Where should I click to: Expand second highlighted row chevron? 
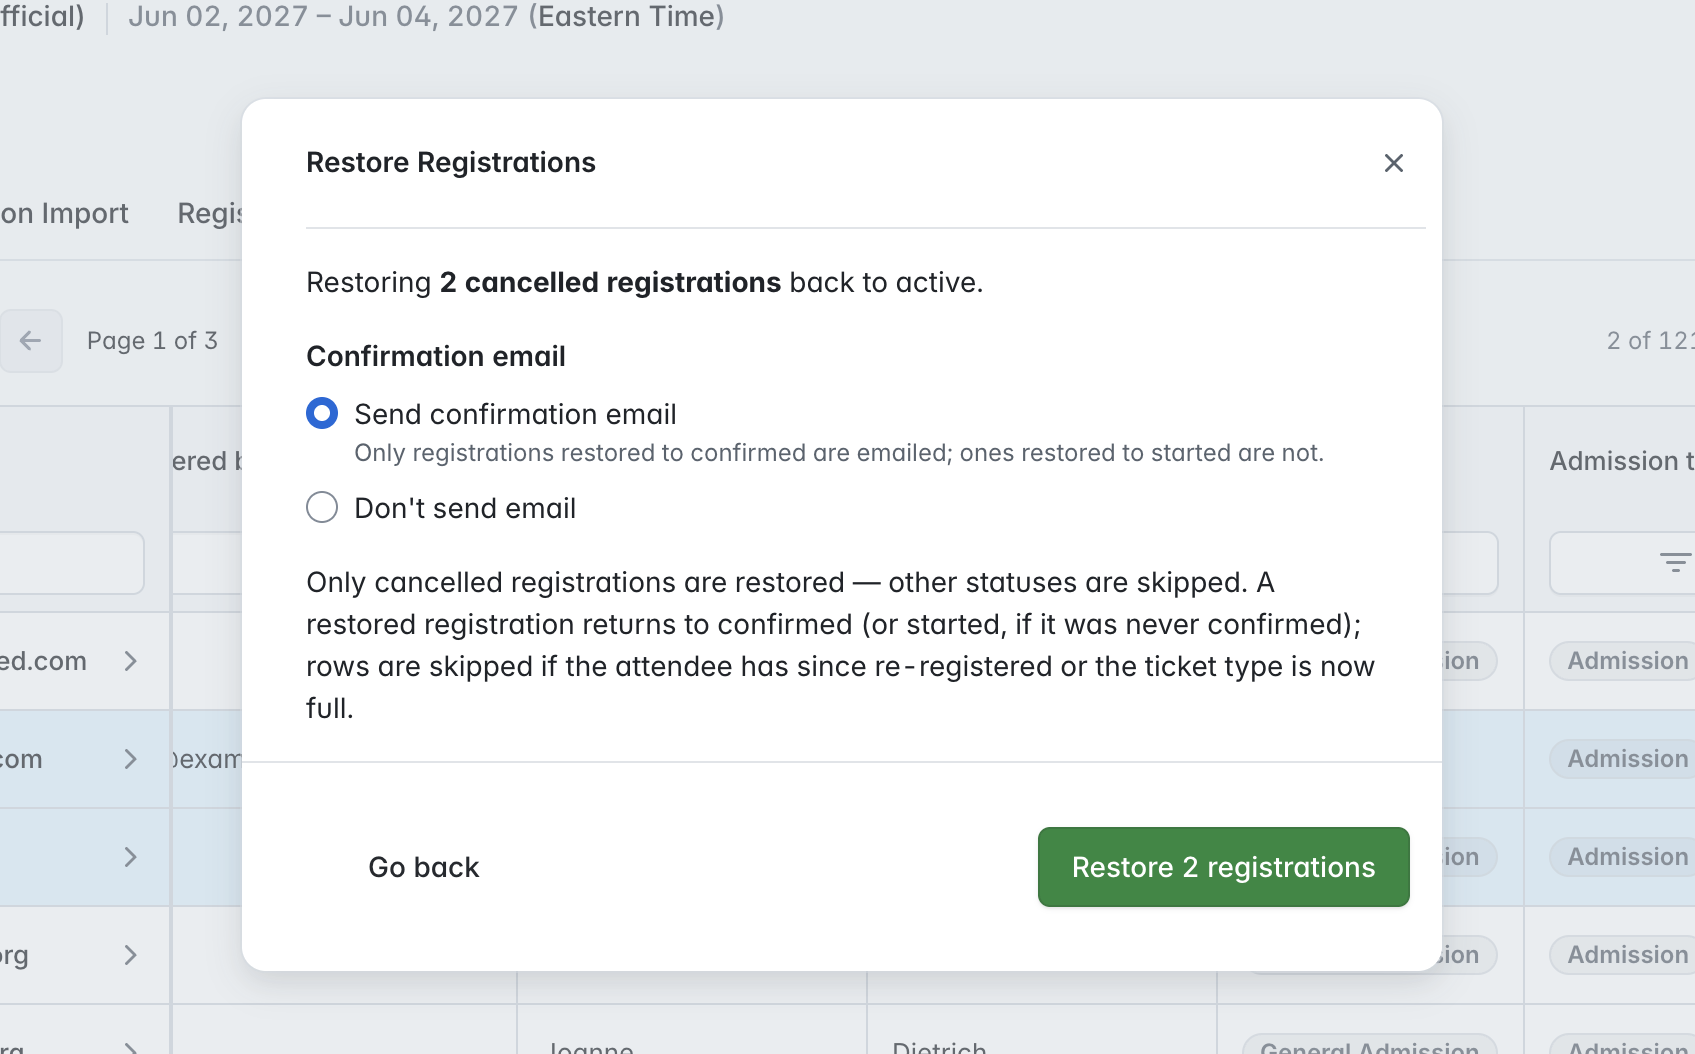130,857
